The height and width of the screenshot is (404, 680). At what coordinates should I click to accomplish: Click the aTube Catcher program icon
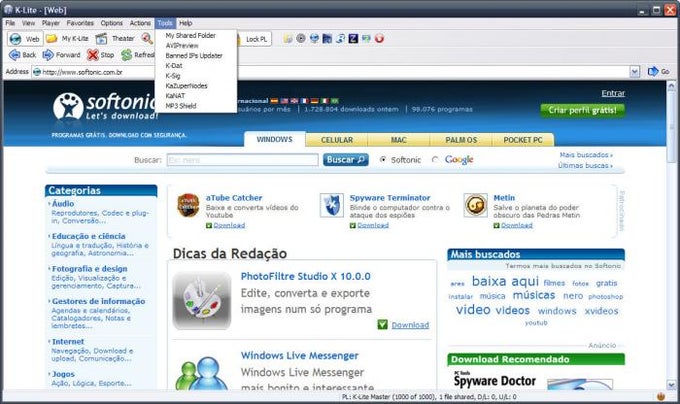[188, 205]
